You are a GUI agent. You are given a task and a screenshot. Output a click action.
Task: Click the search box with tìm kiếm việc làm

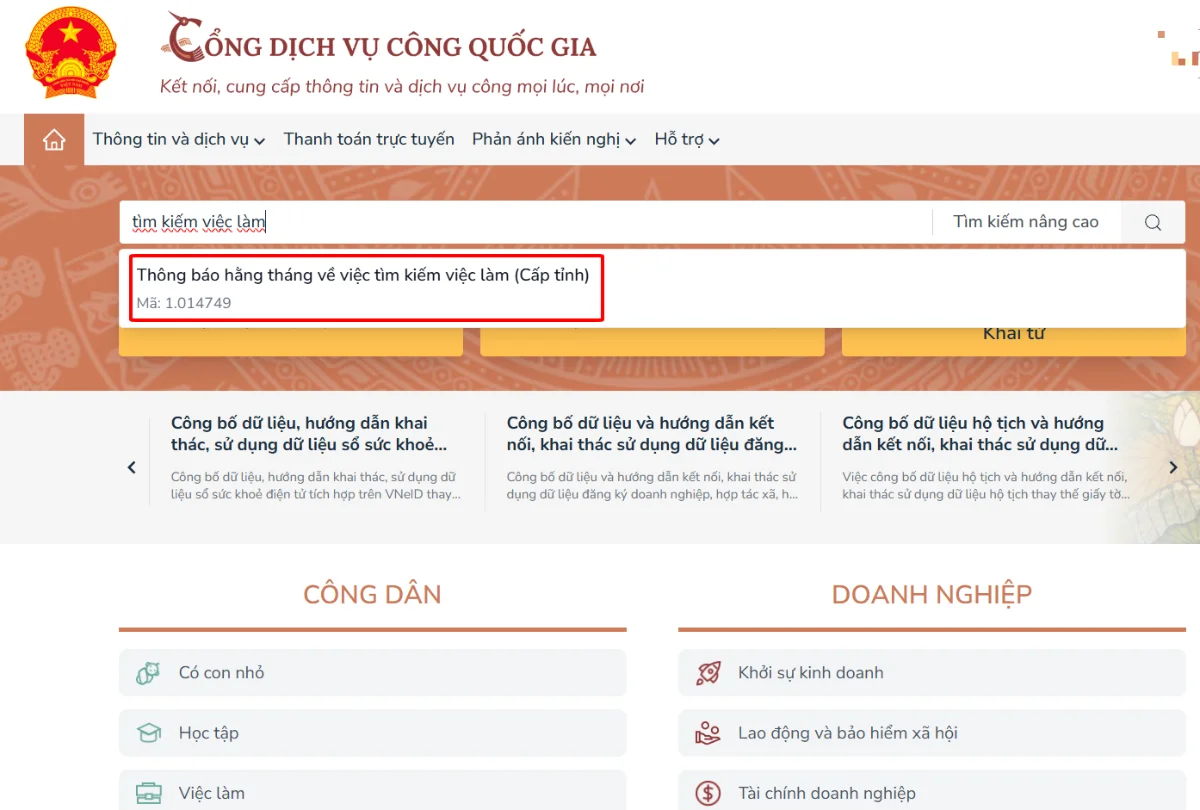click(x=526, y=222)
